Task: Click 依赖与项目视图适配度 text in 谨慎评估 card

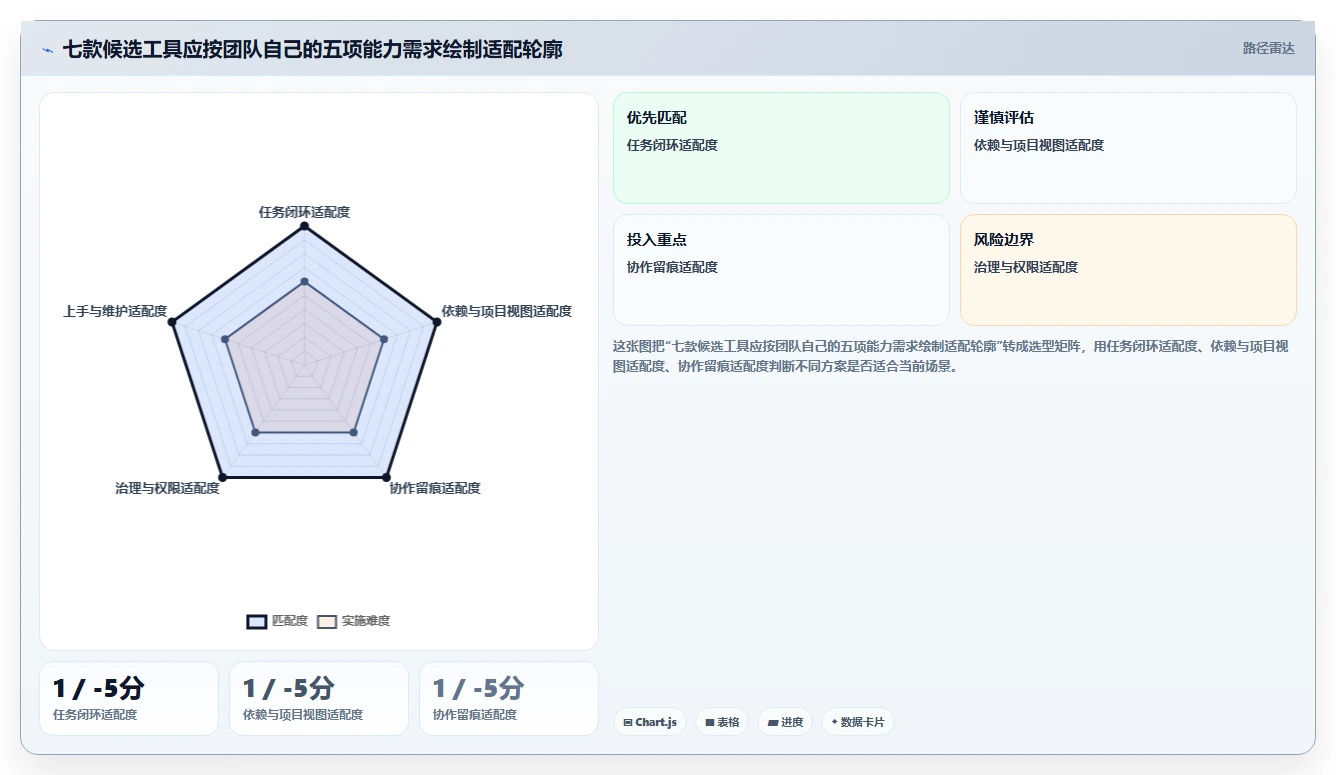Action: coord(1039,145)
